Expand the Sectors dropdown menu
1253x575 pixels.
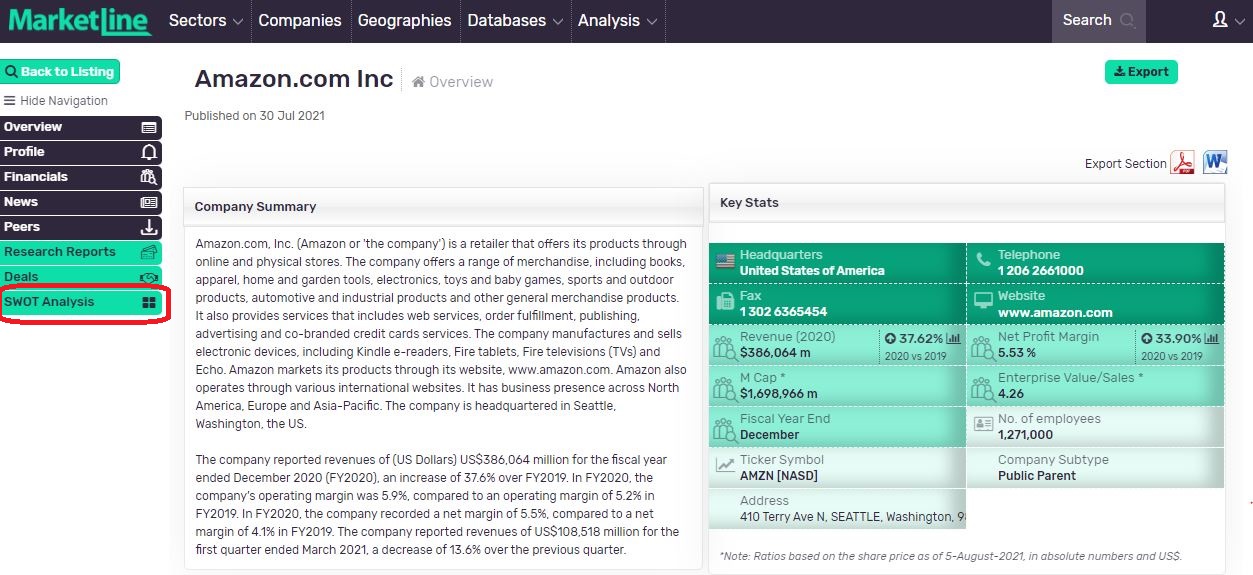tap(205, 21)
